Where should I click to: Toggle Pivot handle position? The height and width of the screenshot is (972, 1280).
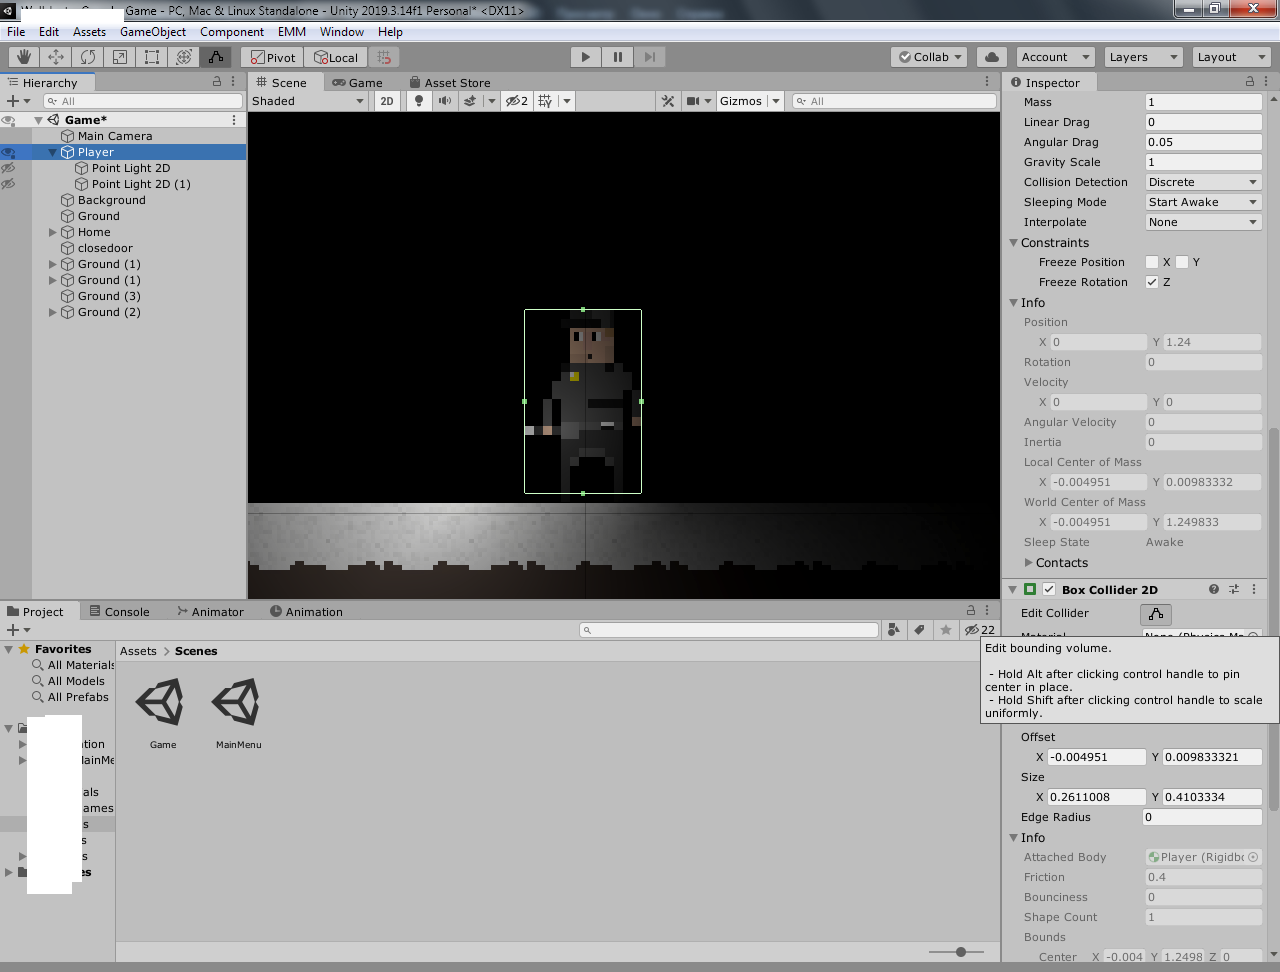(273, 57)
